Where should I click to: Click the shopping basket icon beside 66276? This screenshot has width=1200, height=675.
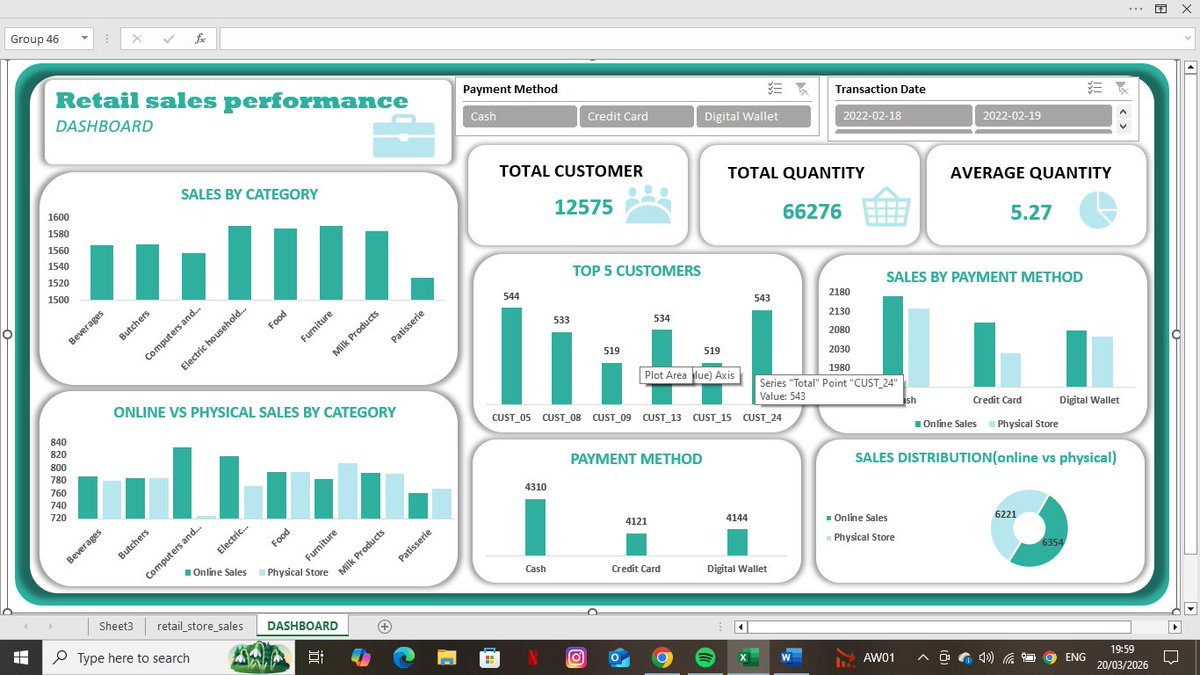(886, 209)
